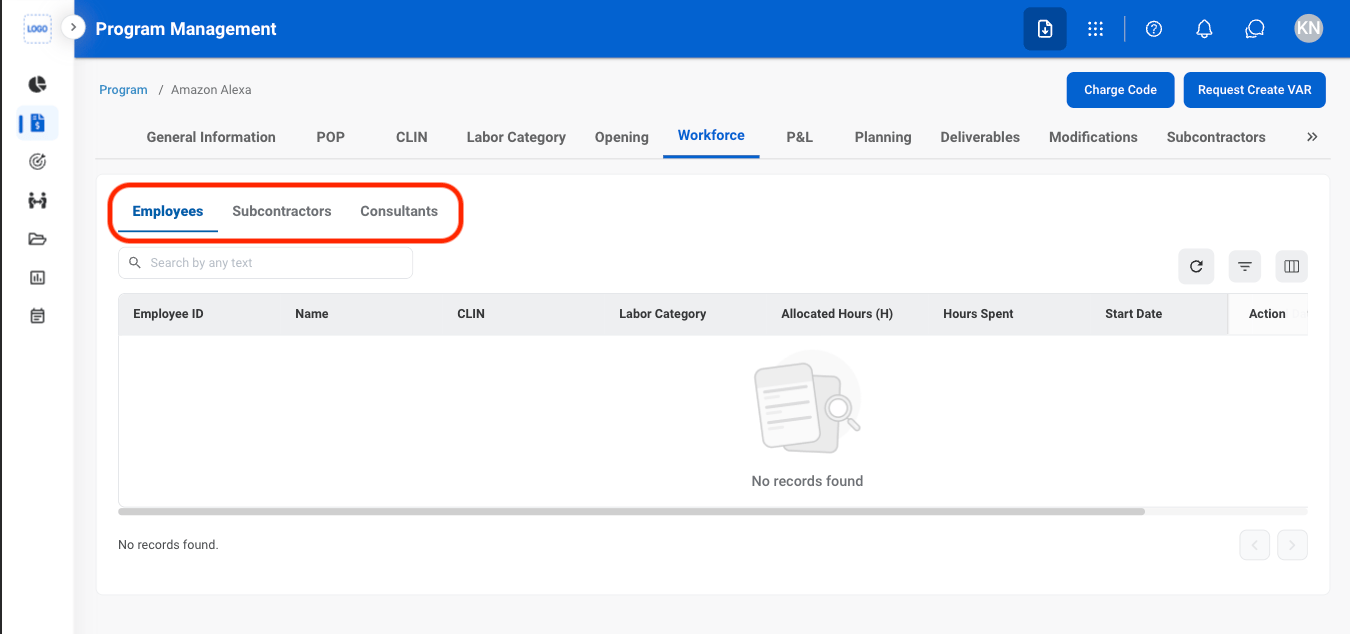1350x634 pixels.
Task: Switch to the P&L tab
Action: [x=800, y=137]
